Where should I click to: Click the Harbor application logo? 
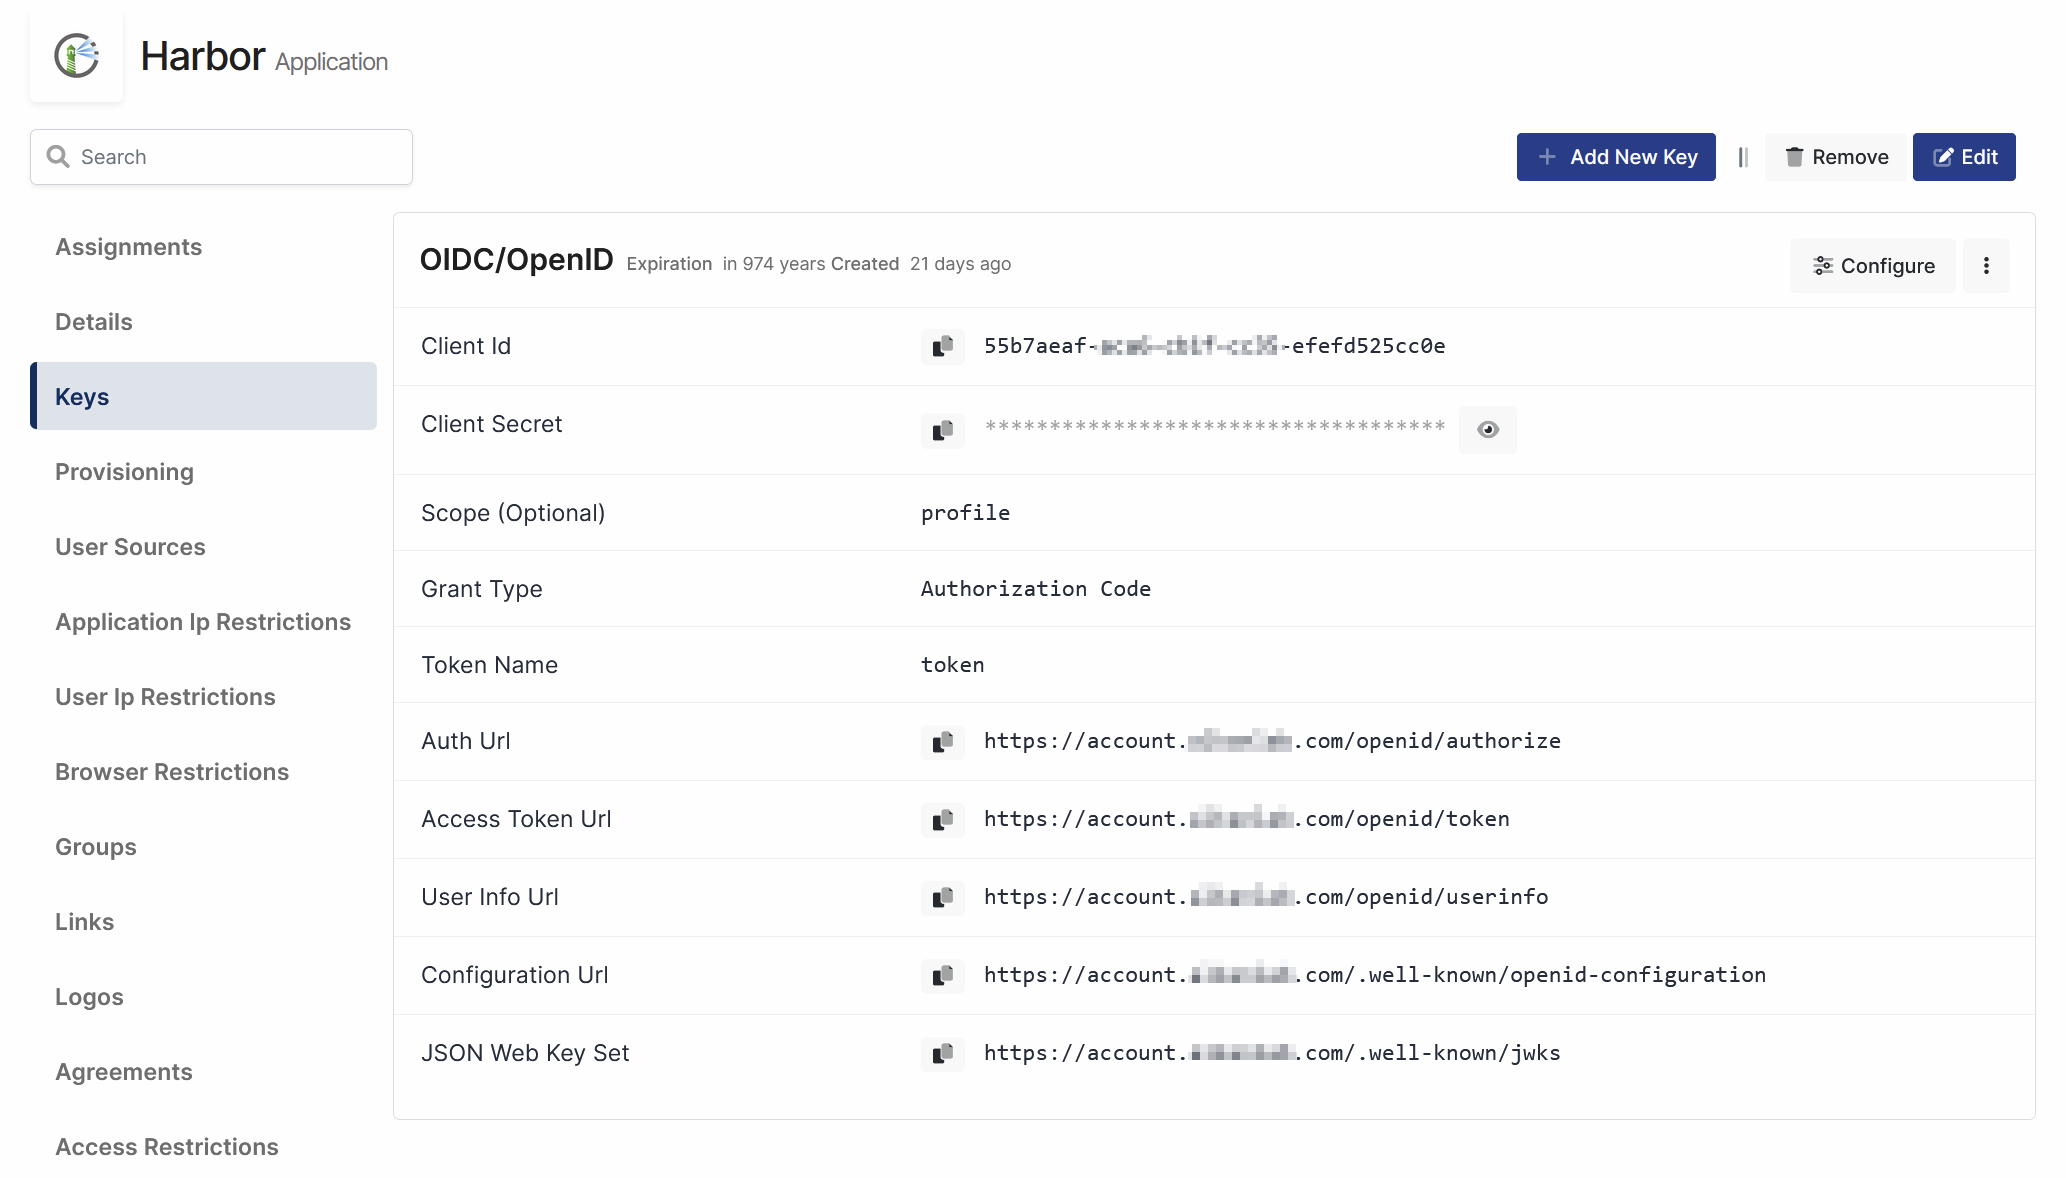point(77,56)
